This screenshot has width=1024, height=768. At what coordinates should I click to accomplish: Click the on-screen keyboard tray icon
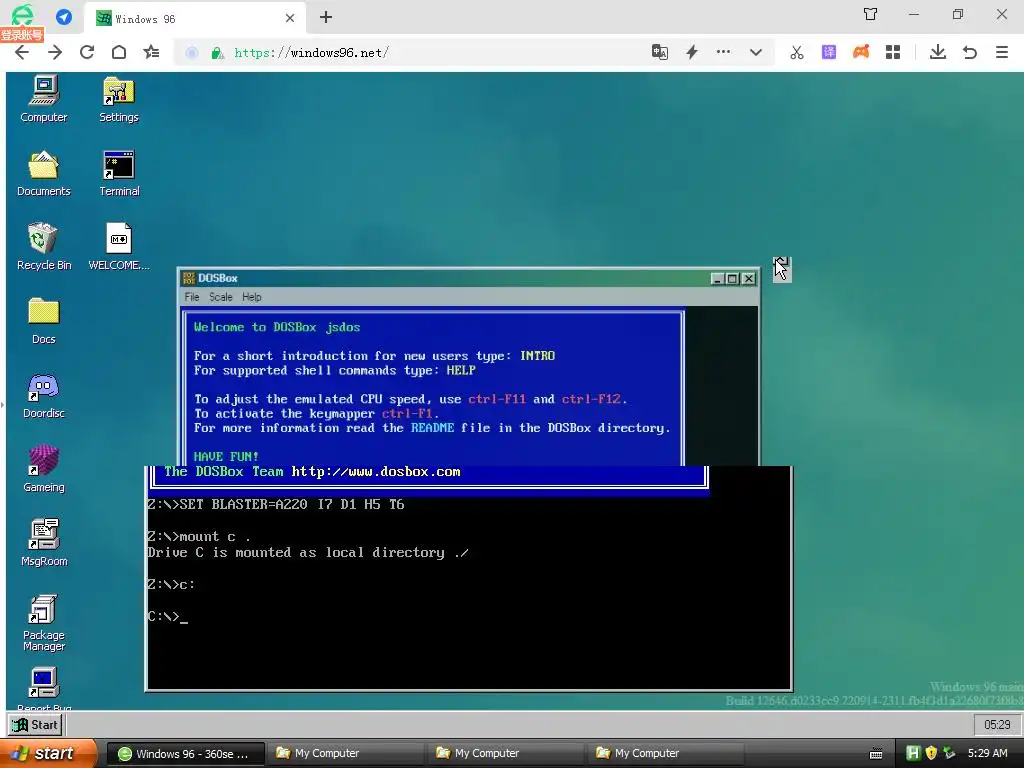click(x=876, y=754)
